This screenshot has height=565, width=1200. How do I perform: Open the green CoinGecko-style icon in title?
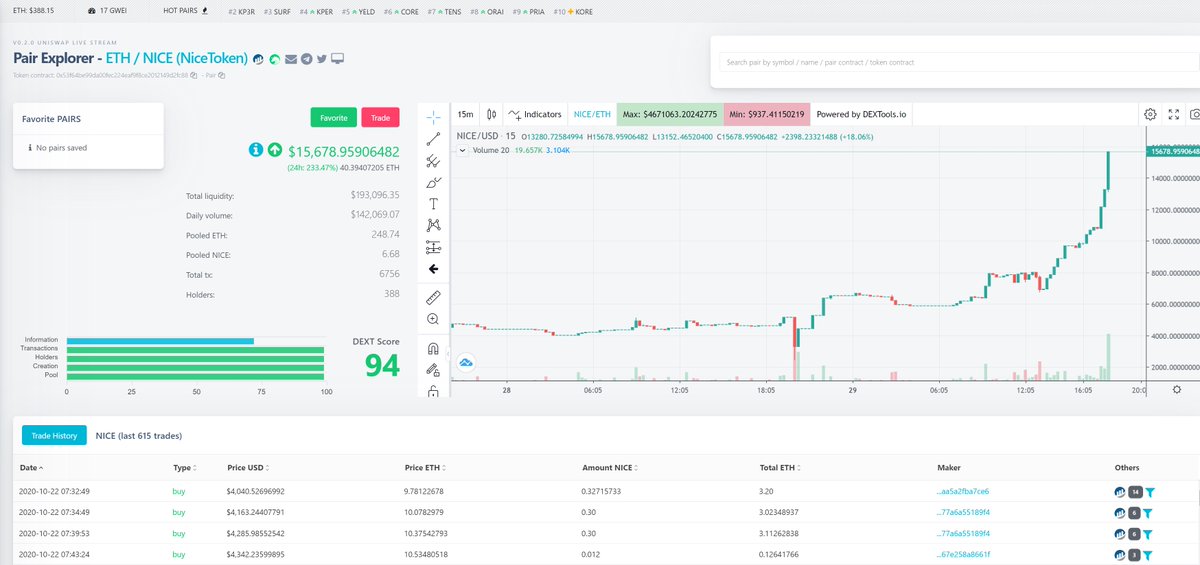tap(274, 59)
